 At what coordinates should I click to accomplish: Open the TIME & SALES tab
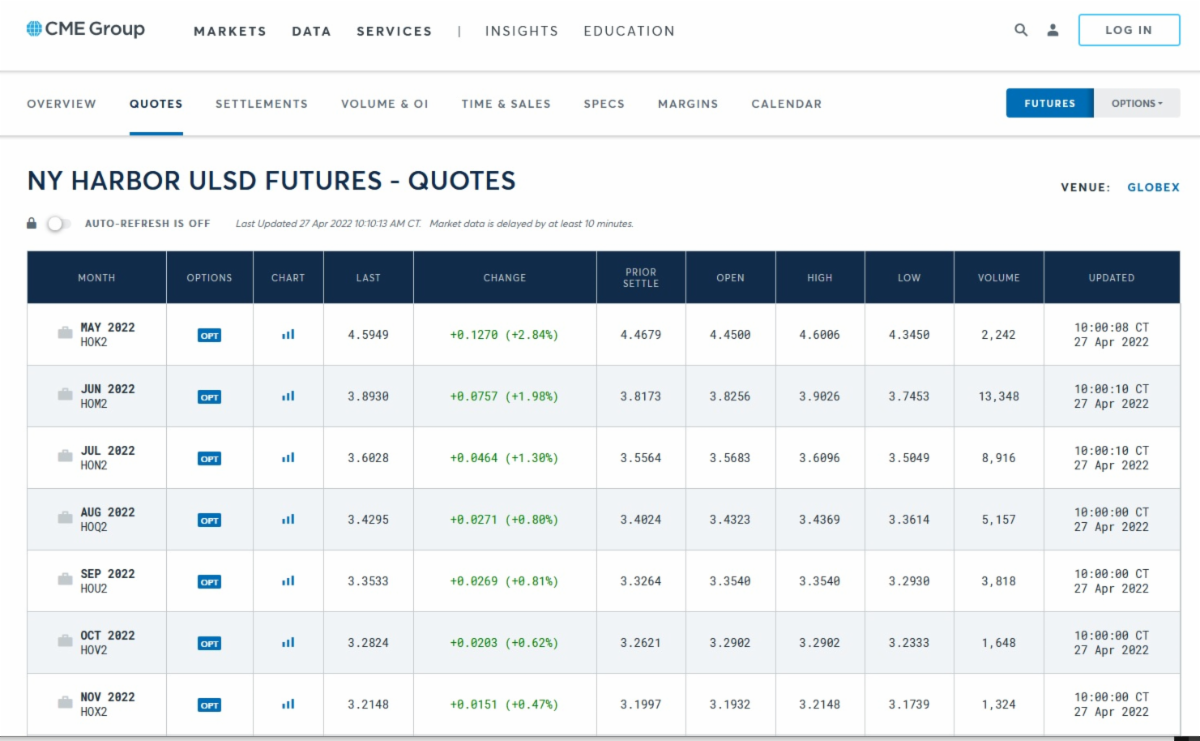tap(506, 104)
